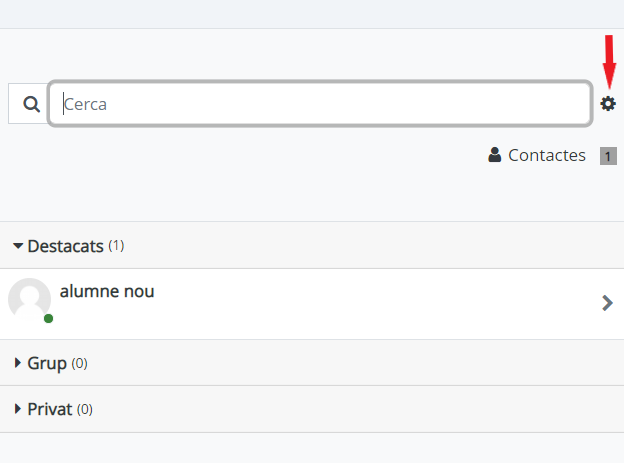The image size is (624, 463).
Task: Focus the Cerca search field
Action: click(320, 104)
